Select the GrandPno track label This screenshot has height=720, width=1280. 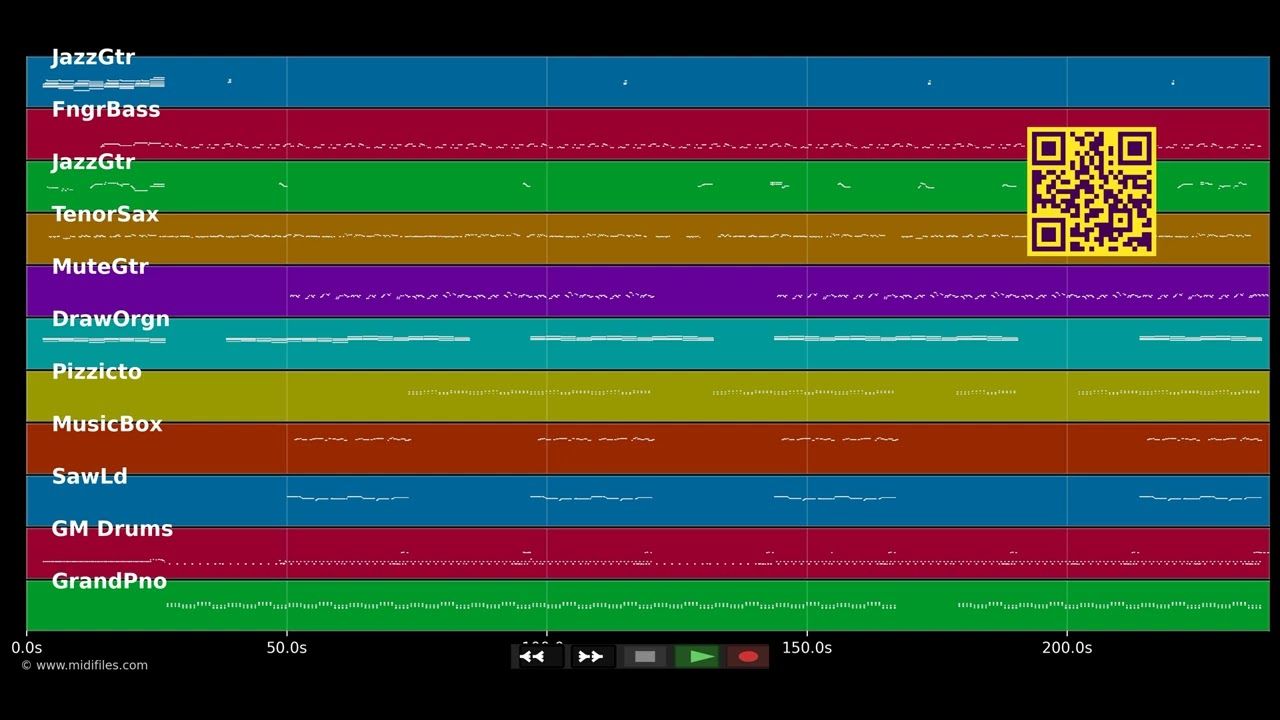[109, 581]
